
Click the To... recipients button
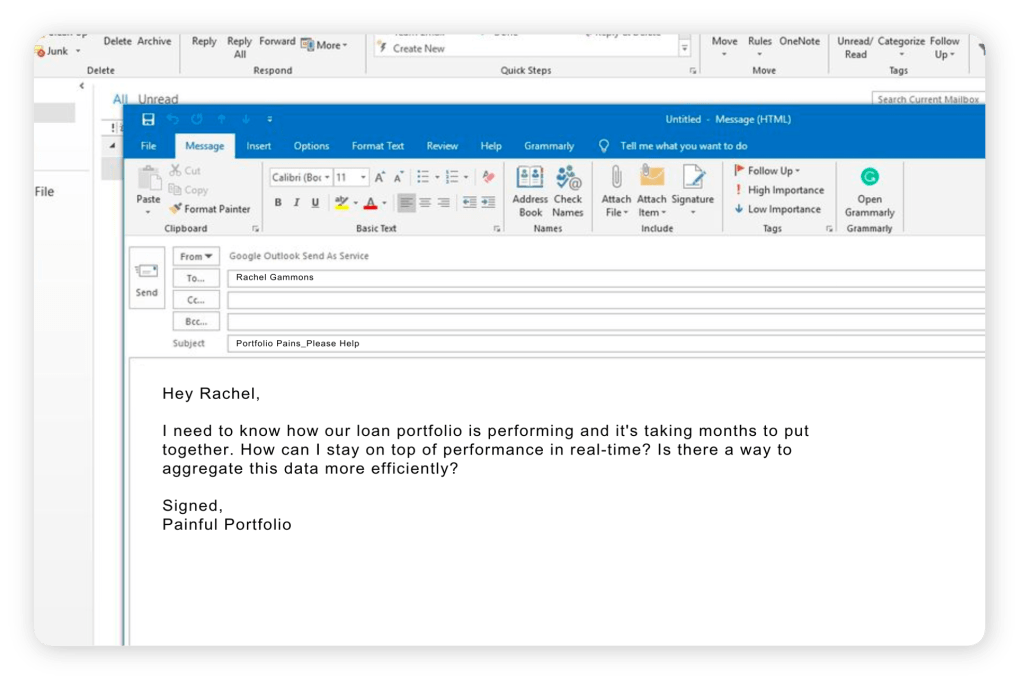click(196, 278)
